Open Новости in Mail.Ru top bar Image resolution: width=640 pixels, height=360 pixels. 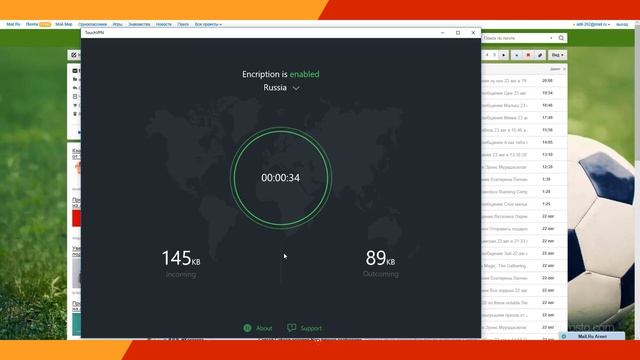coord(164,24)
